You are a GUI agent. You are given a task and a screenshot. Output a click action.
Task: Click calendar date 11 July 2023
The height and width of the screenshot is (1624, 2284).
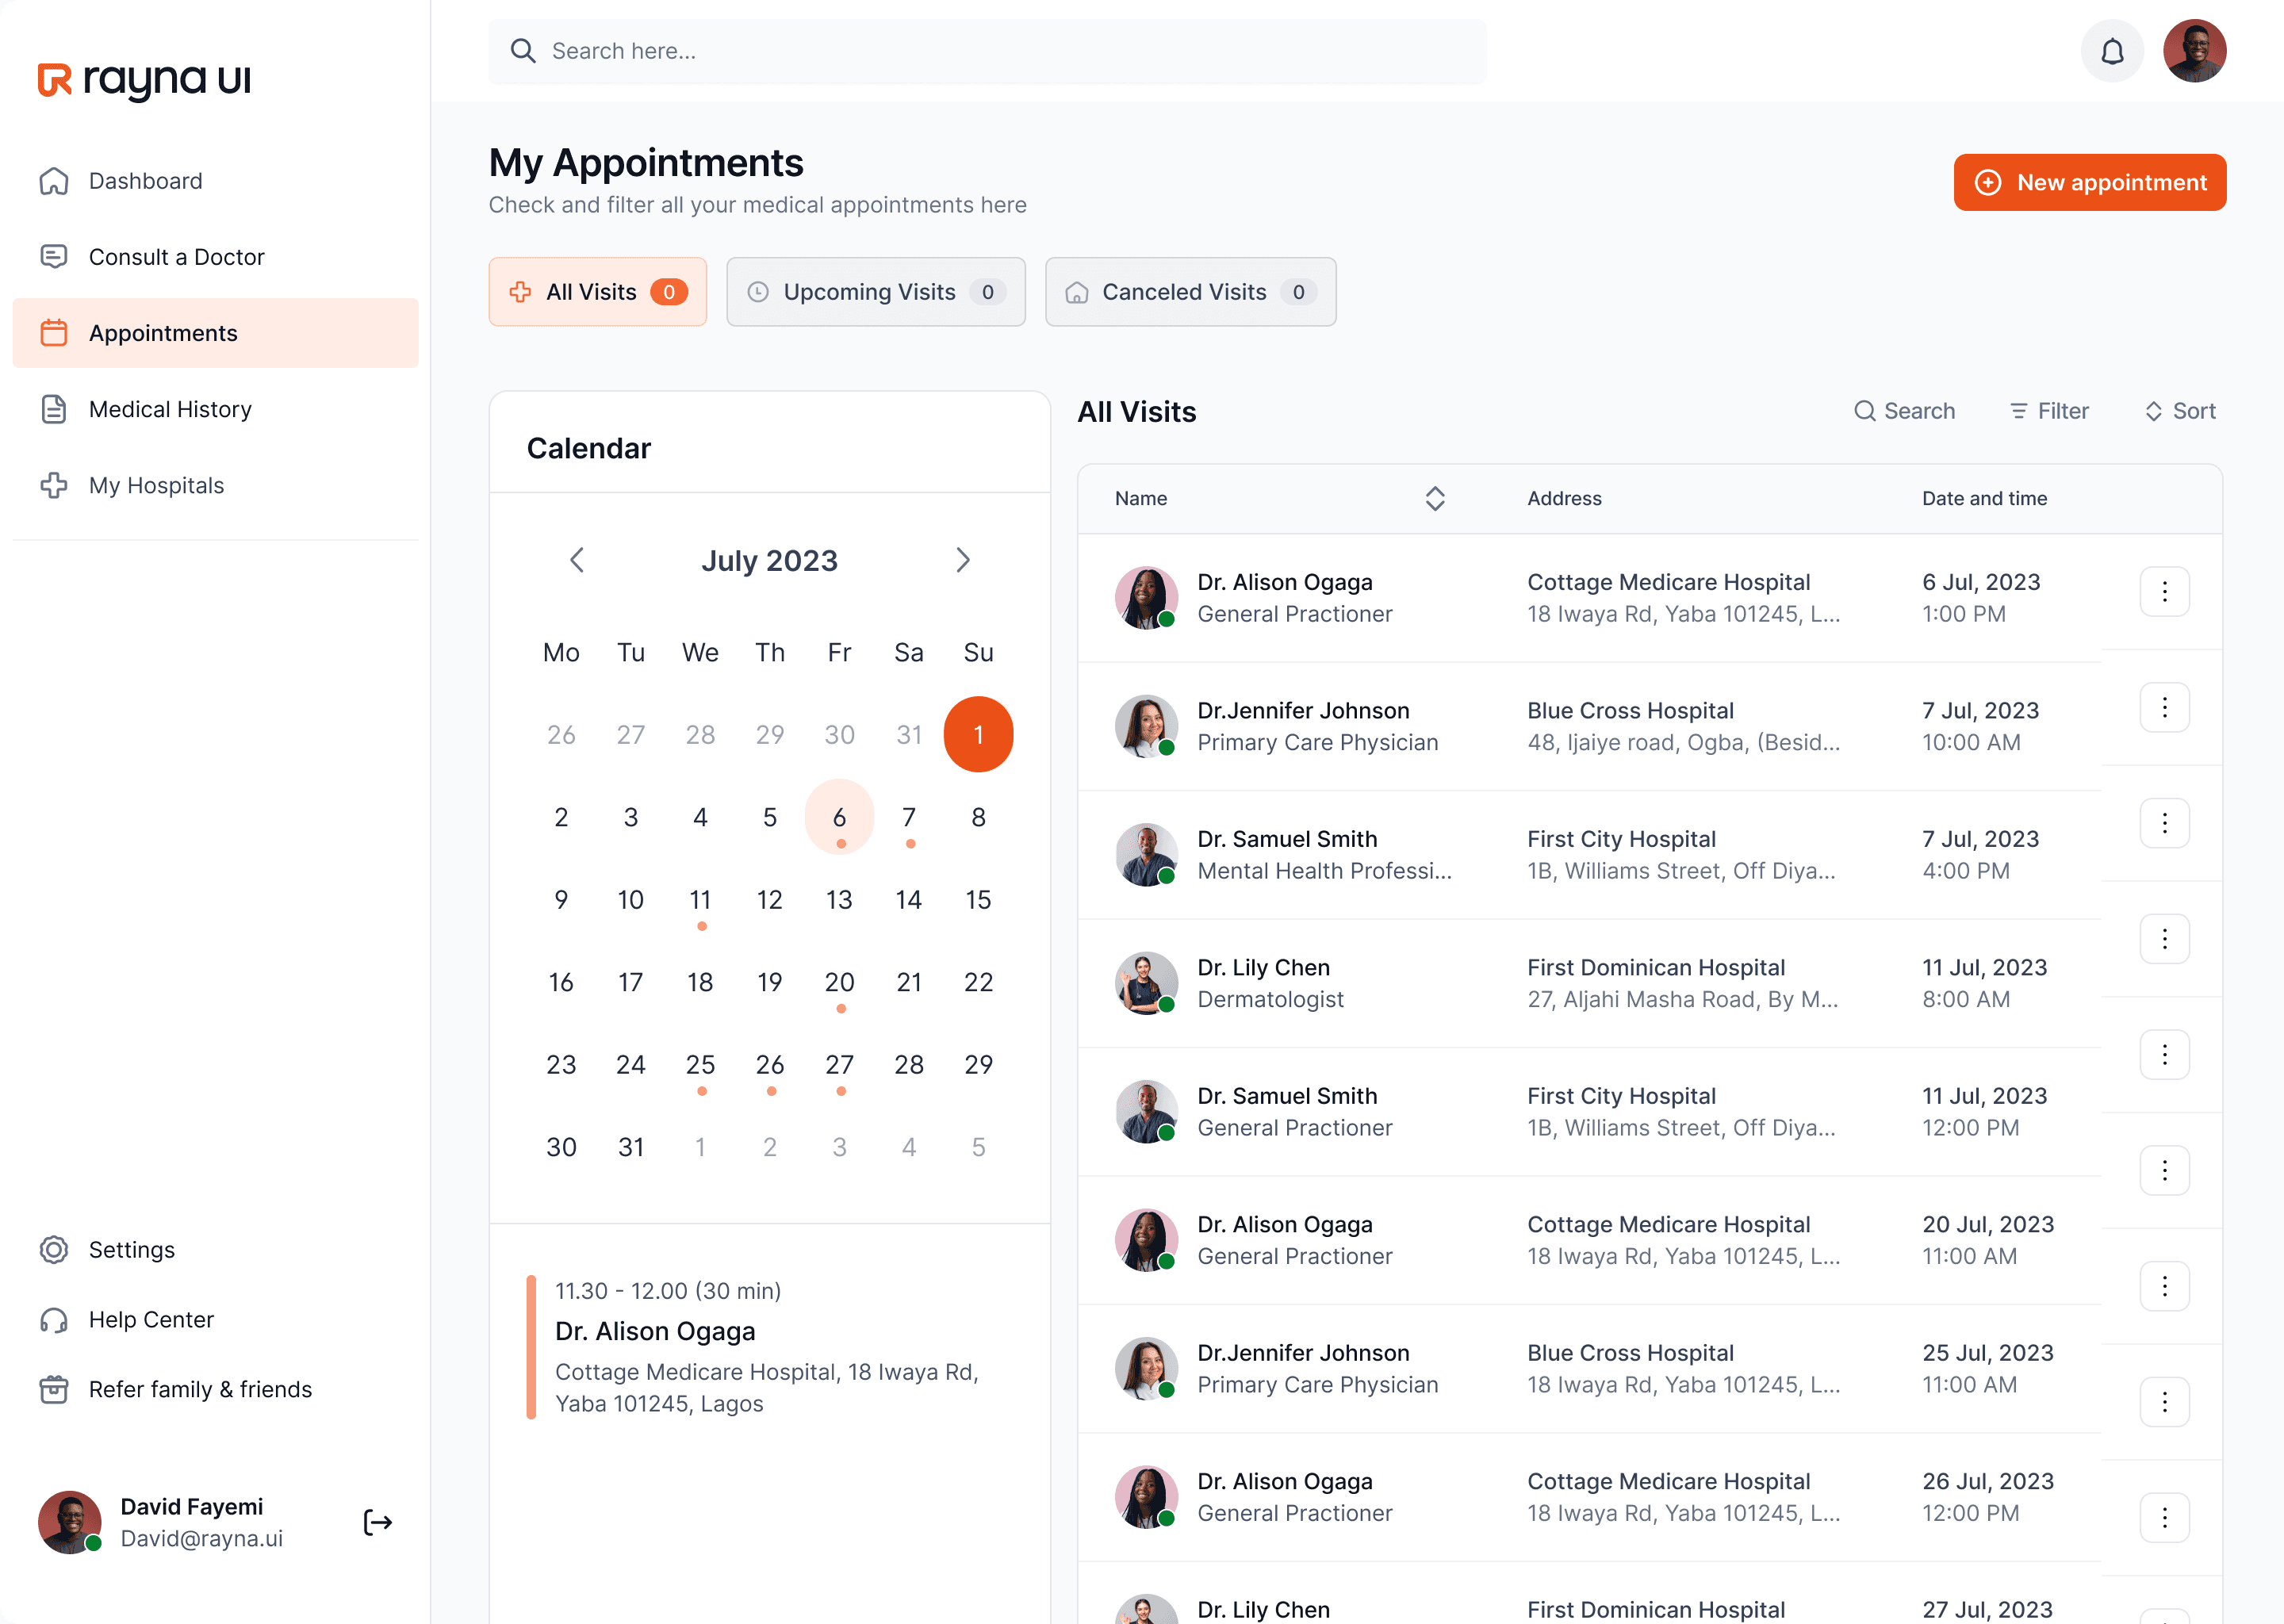[699, 898]
